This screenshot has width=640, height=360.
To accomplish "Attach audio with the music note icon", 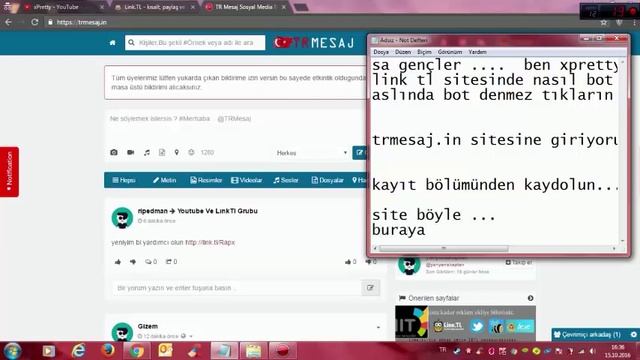I will [147, 152].
